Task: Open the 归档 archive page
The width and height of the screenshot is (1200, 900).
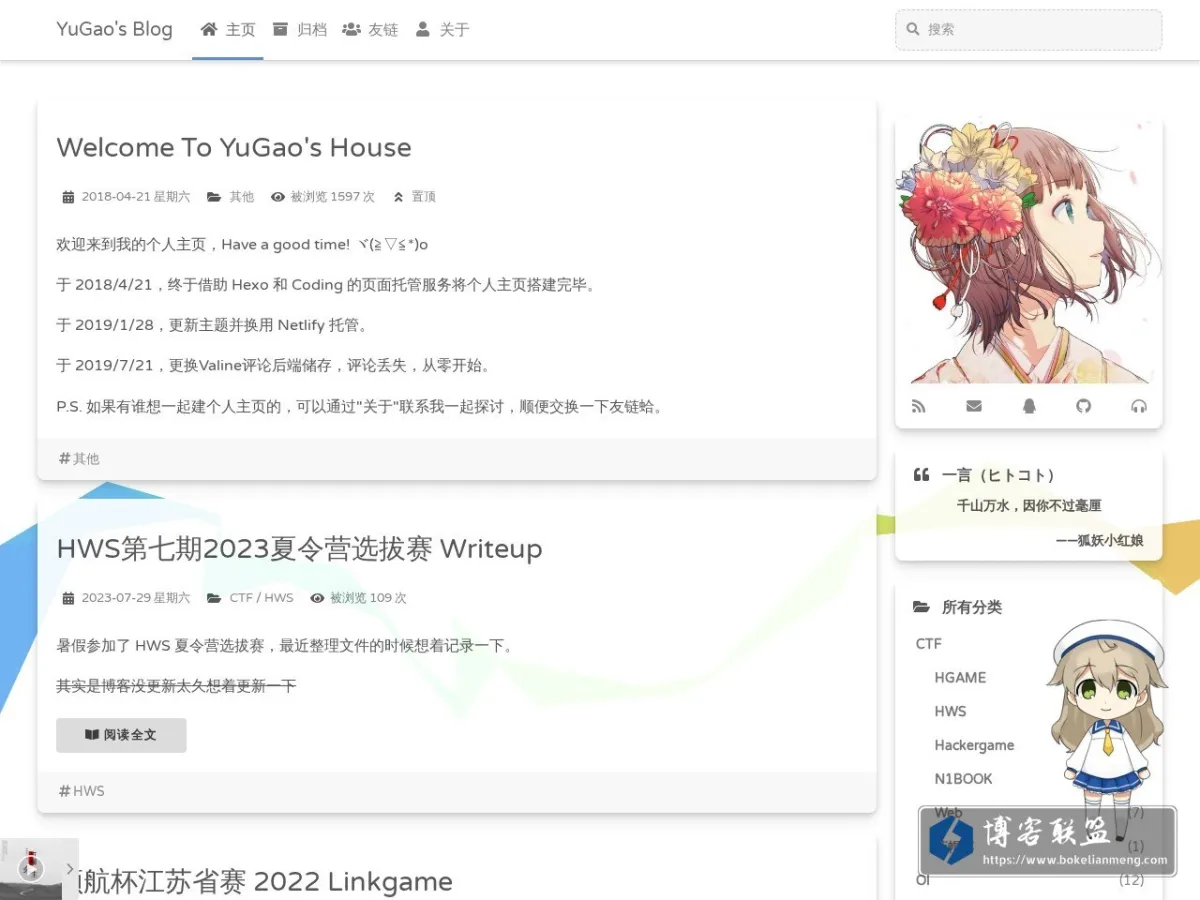Action: click(x=300, y=30)
